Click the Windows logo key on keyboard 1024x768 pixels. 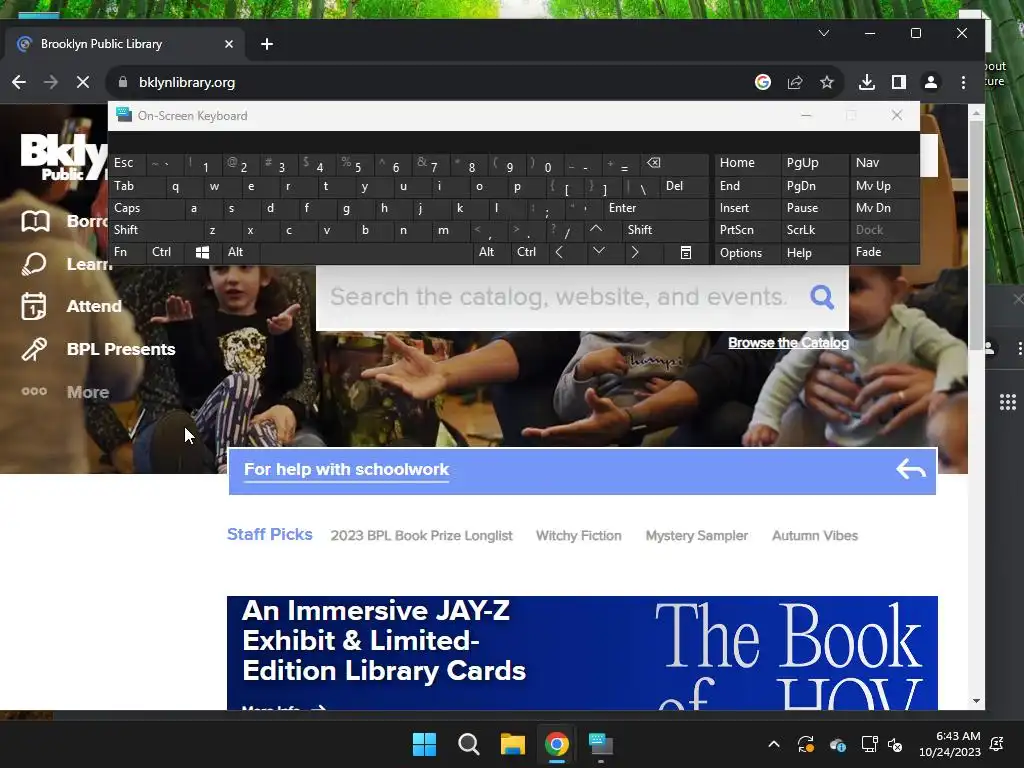click(x=202, y=252)
